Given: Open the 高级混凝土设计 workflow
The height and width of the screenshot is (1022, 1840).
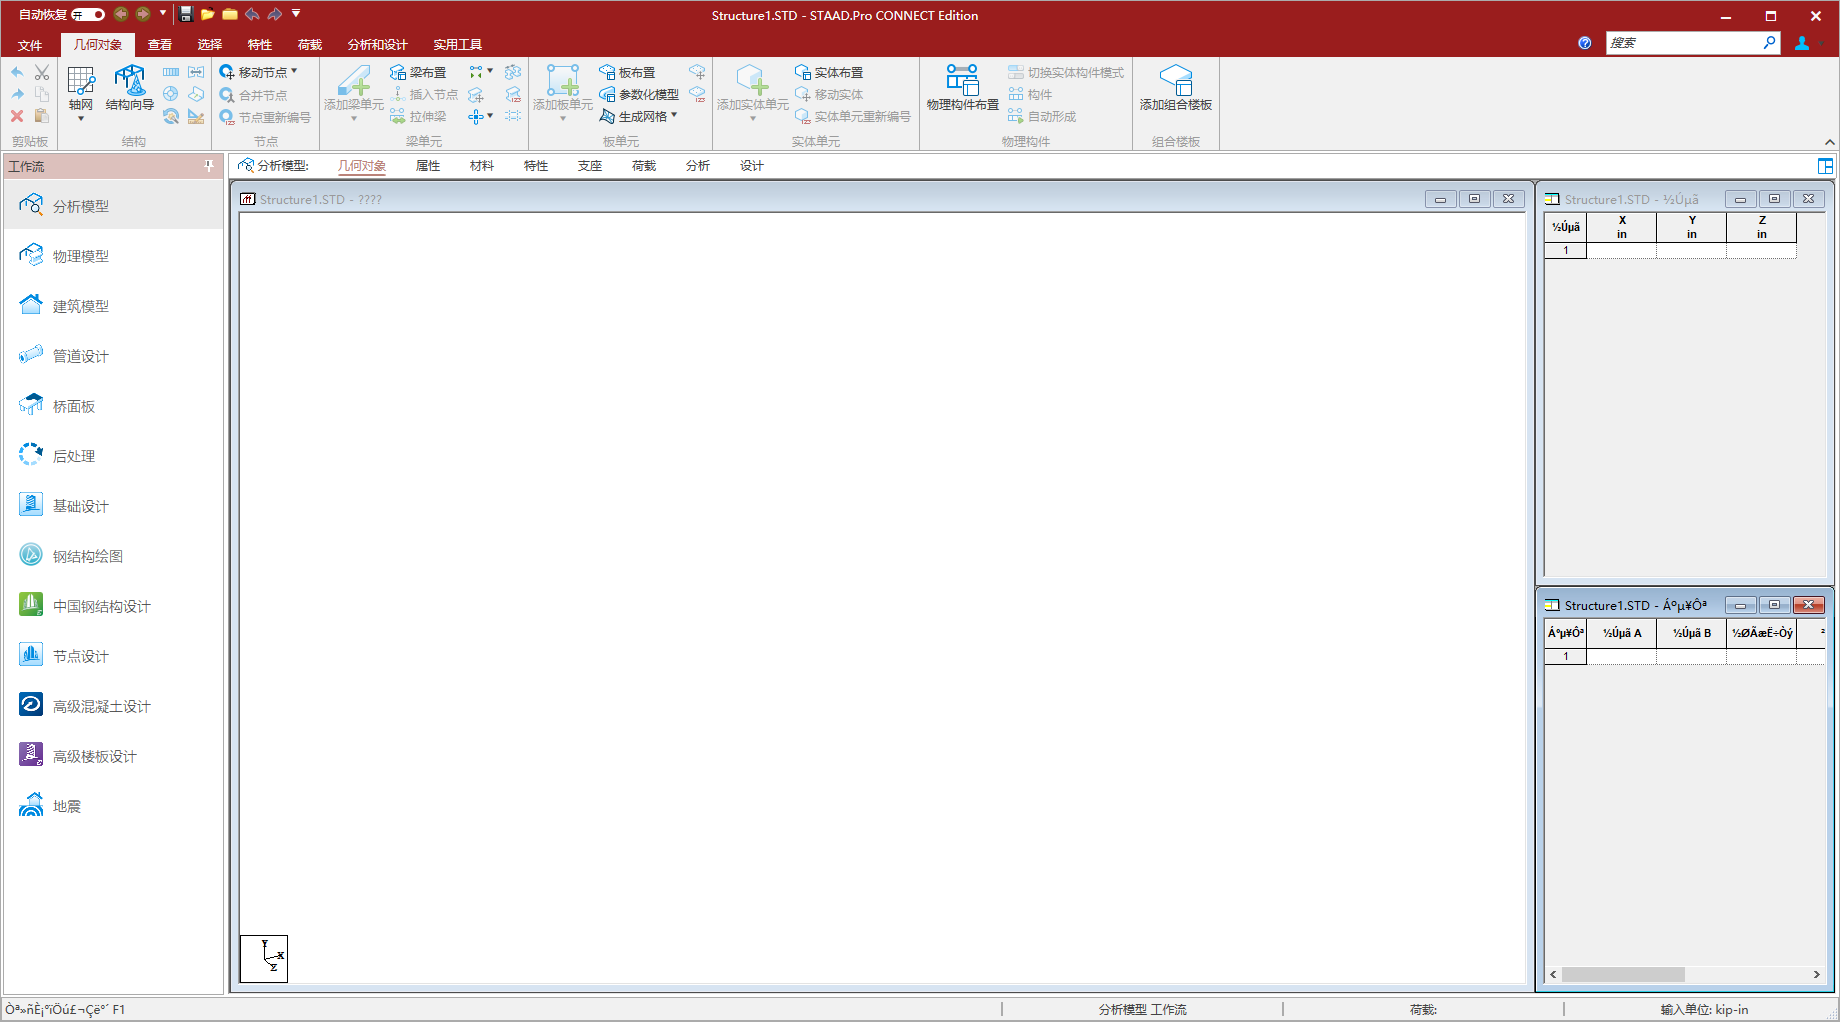Looking at the screenshot, I should tap(113, 706).
